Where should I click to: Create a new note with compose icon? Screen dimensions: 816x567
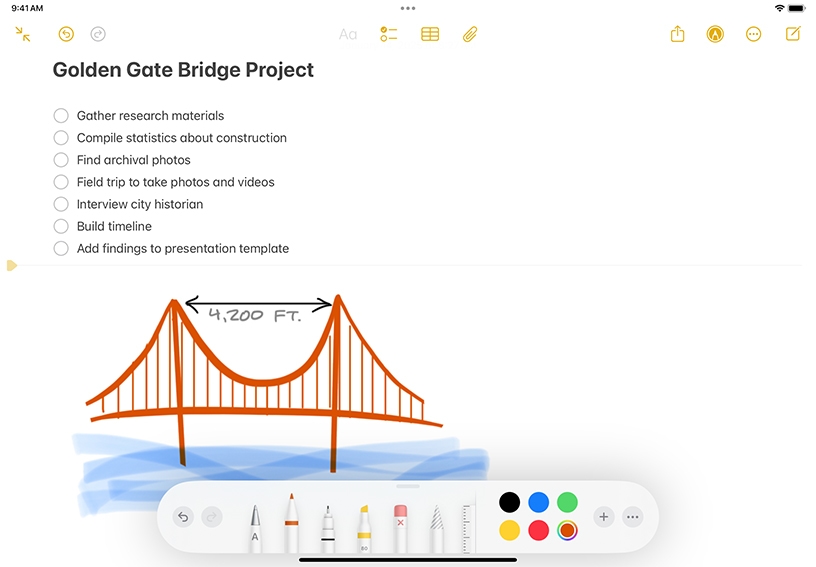pos(793,34)
